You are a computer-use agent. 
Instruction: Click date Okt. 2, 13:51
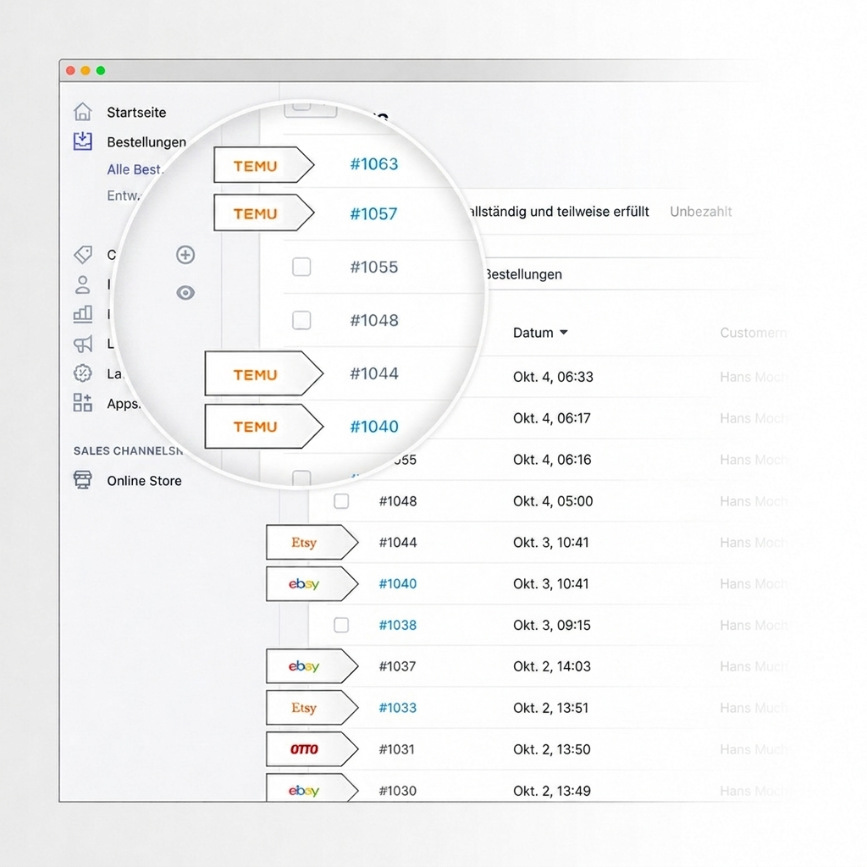coord(551,708)
